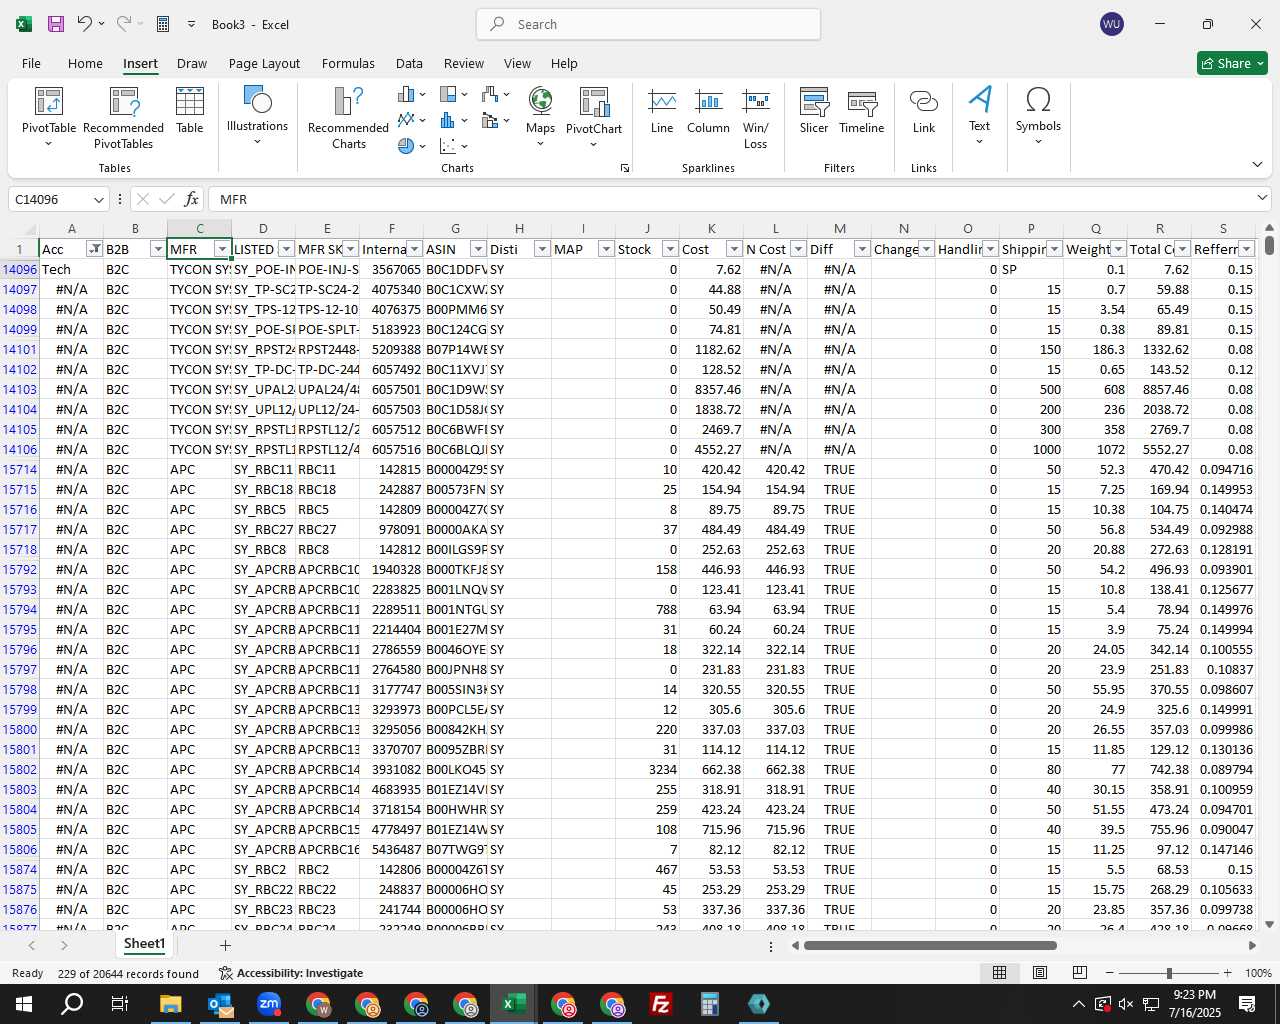Open Zoom from the taskbar
Viewport: 1280px width, 1024px height.
coord(269,1004)
